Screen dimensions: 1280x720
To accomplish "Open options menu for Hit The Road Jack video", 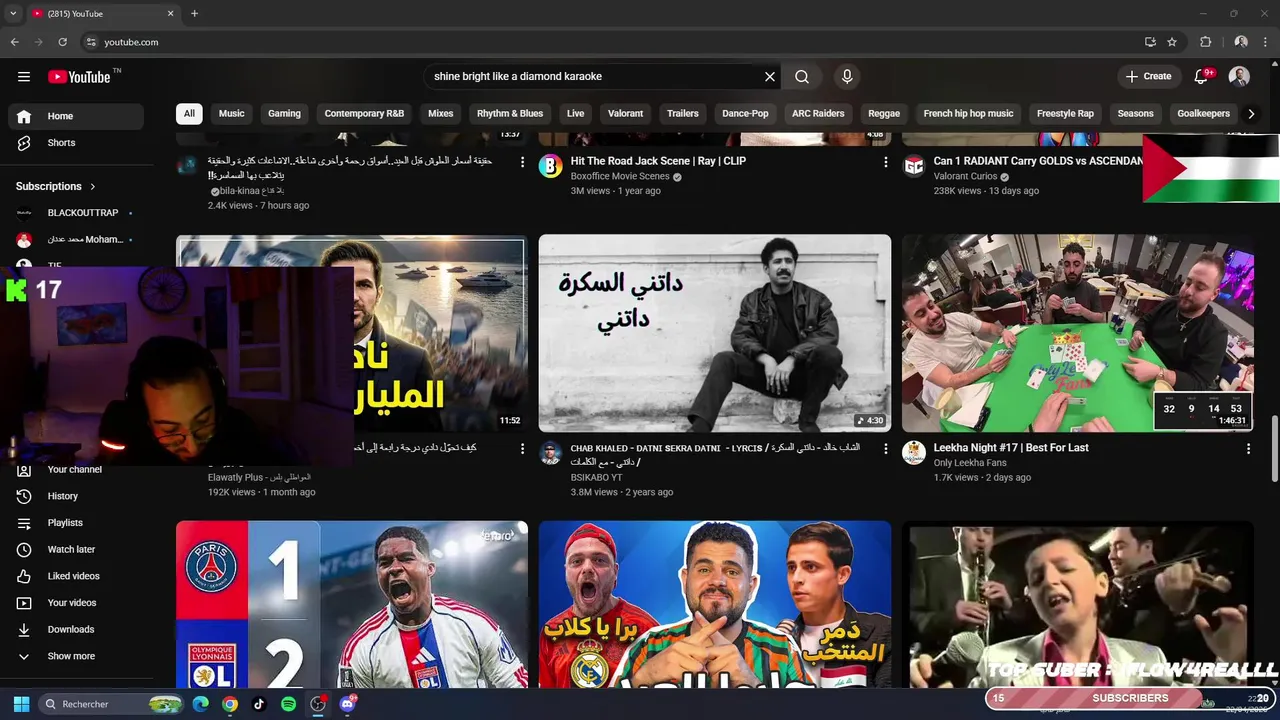I will coord(885,162).
